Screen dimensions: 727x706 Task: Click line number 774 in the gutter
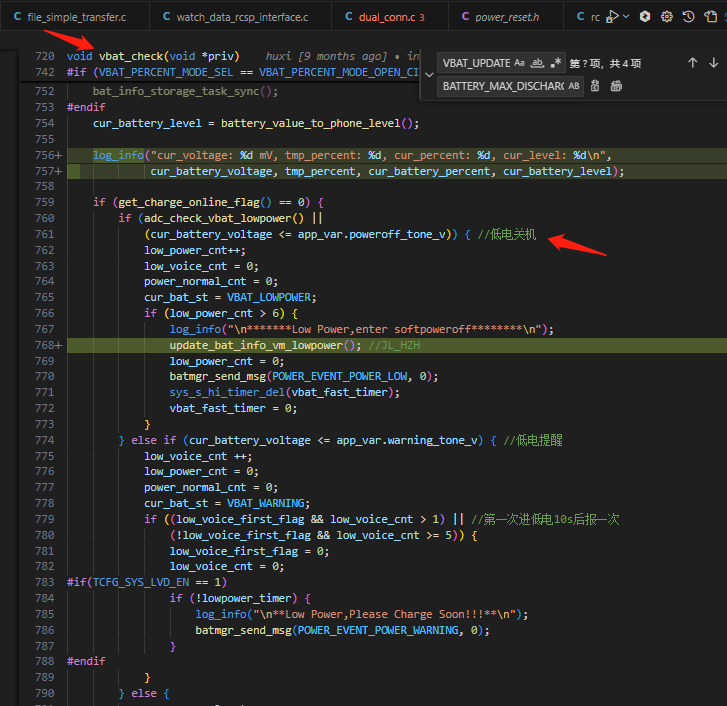point(45,440)
